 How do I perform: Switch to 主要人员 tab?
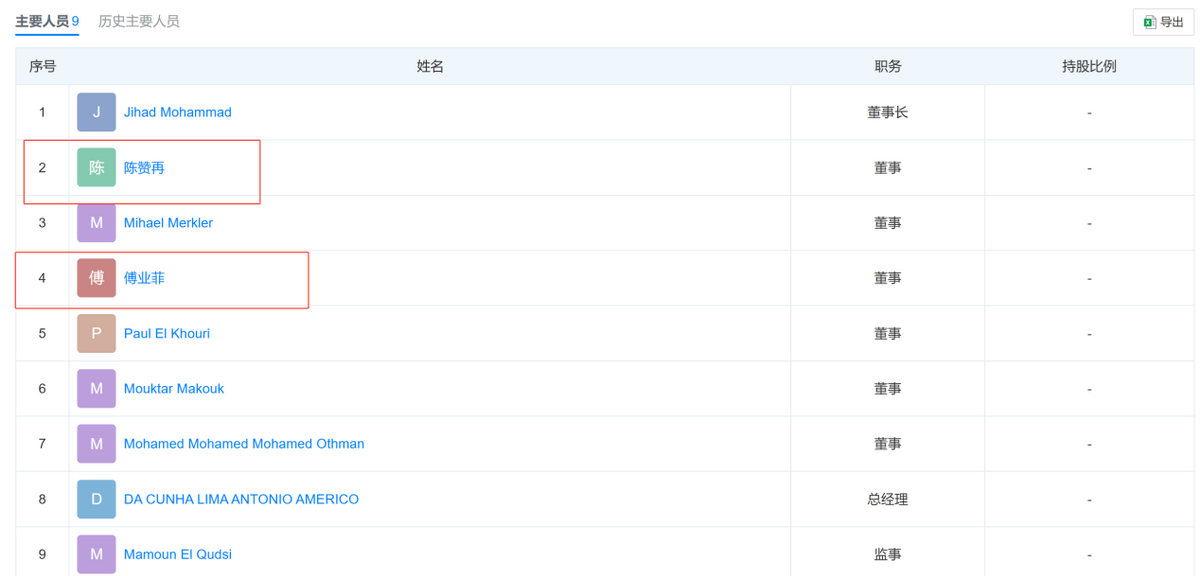coord(47,21)
